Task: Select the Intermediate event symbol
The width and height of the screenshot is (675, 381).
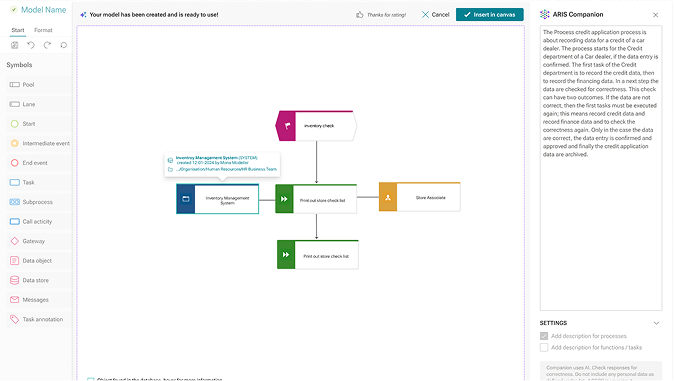Action: (x=39, y=143)
